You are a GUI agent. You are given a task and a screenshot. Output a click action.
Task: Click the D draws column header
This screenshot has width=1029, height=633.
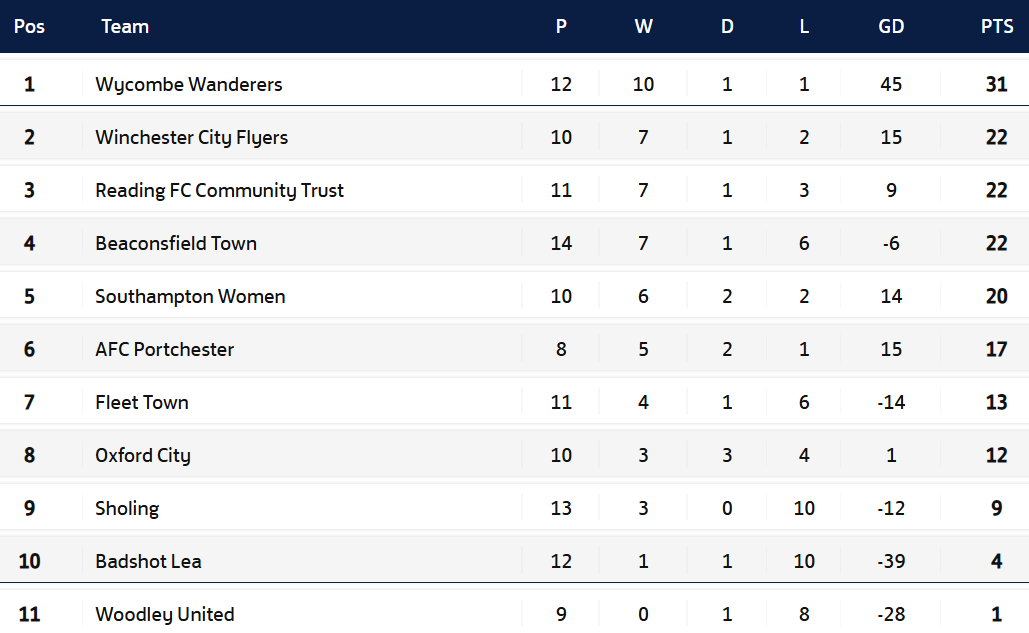click(727, 27)
